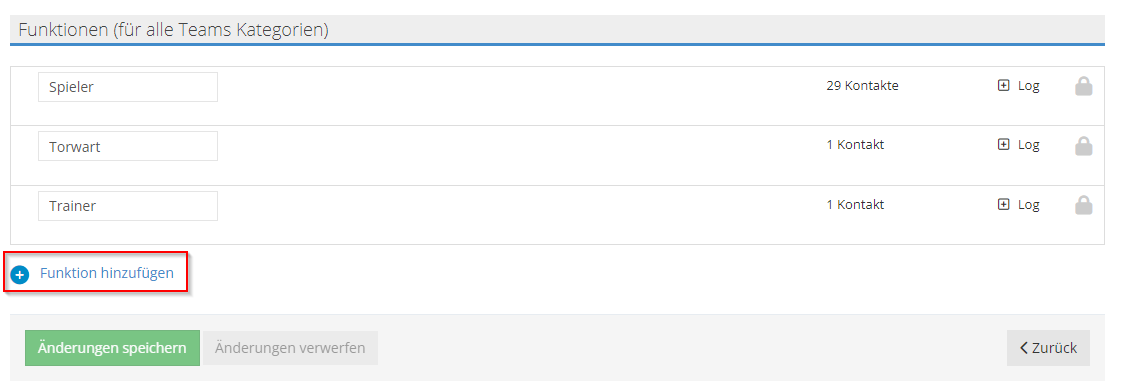Click the lock icon in Trainer row
1121x389 pixels.
(1084, 205)
